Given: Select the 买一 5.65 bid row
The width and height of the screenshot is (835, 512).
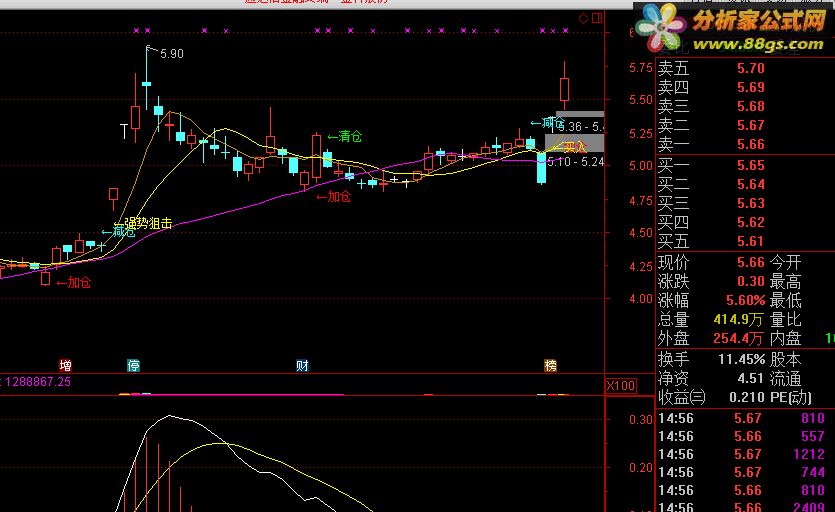Looking at the screenshot, I should pyautogui.click(x=746, y=165).
